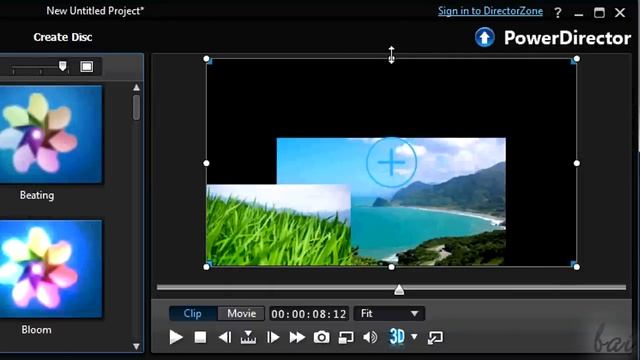This screenshot has height=360, width=640.
Task: Open the Fit zoom dropdown
Action: (x=389, y=313)
